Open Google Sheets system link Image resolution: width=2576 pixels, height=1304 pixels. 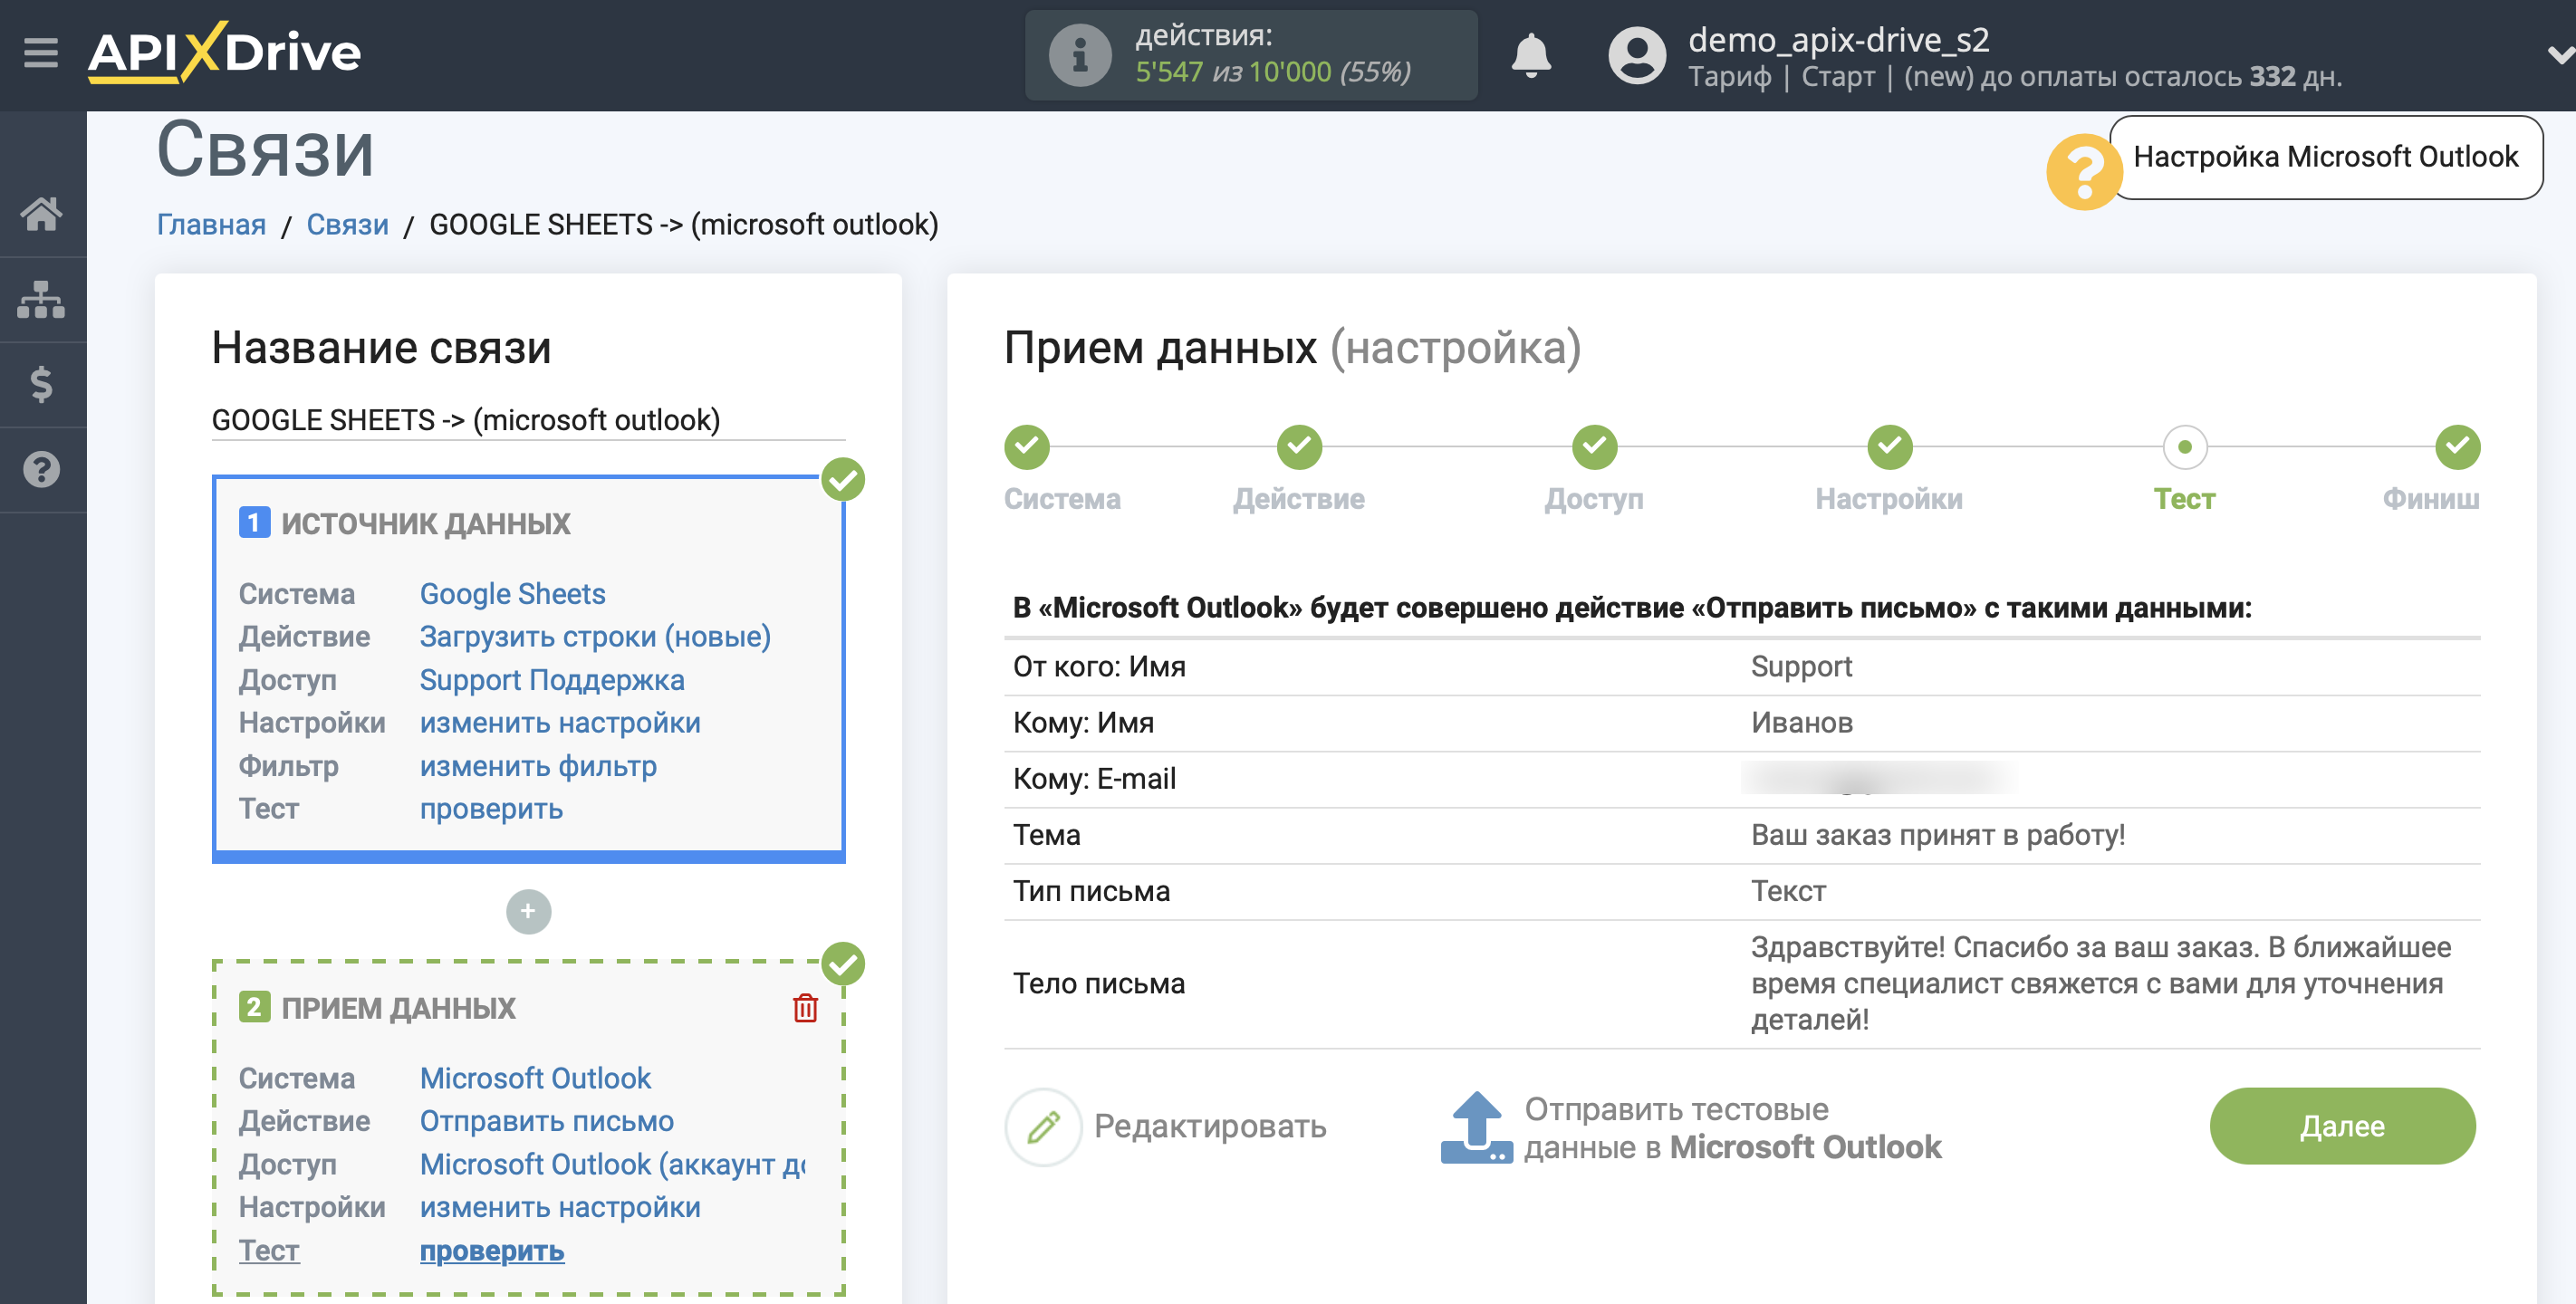click(x=512, y=594)
